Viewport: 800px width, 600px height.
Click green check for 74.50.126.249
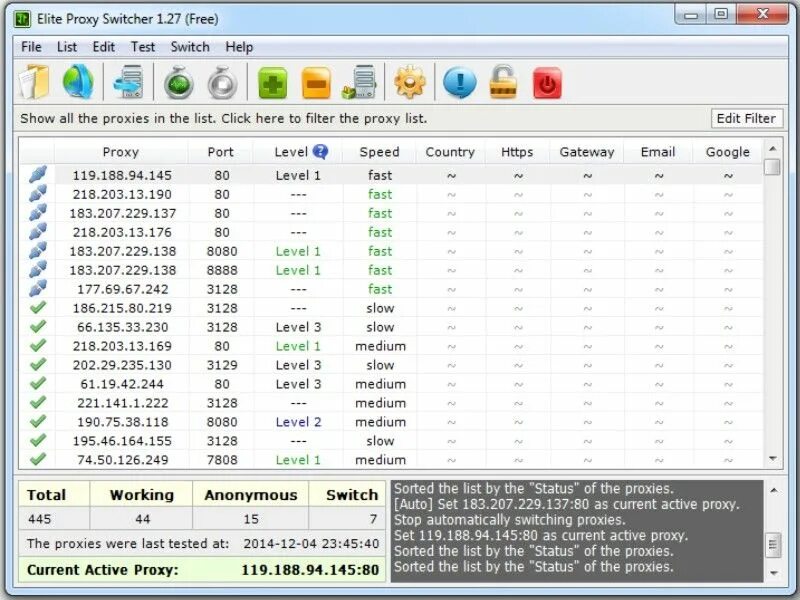click(38, 459)
